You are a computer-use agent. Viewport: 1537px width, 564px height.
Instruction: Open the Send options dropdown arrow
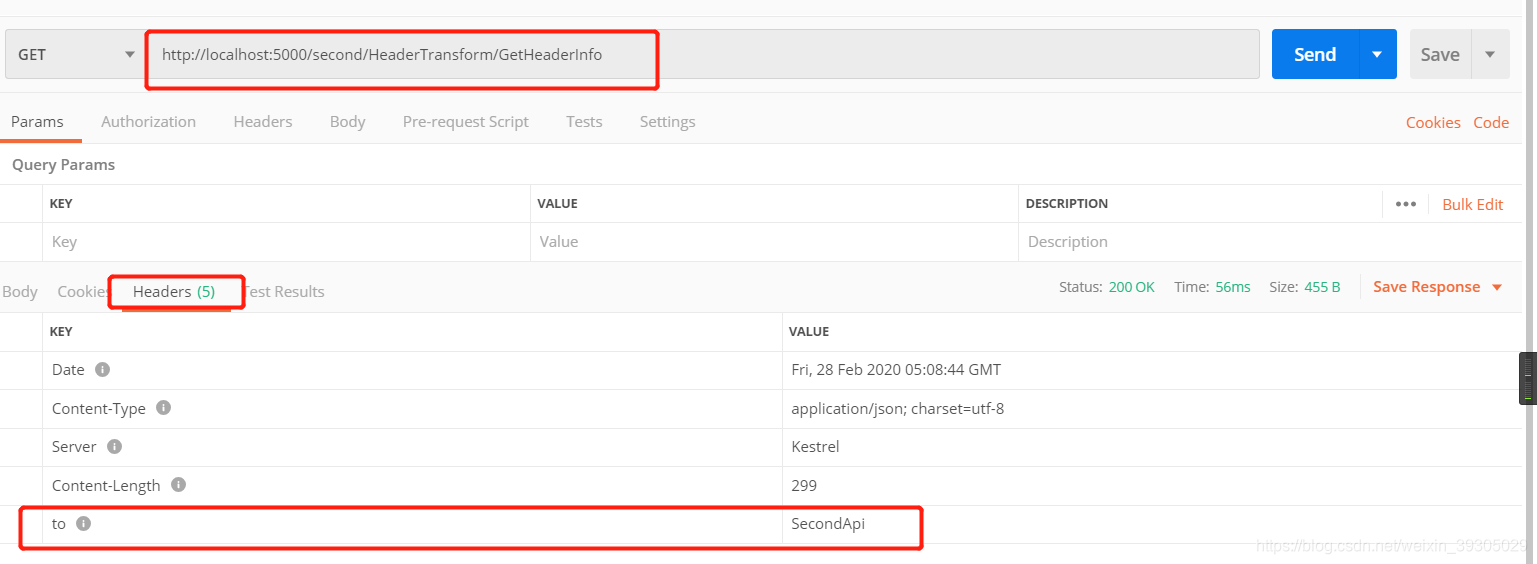(1377, 55)
